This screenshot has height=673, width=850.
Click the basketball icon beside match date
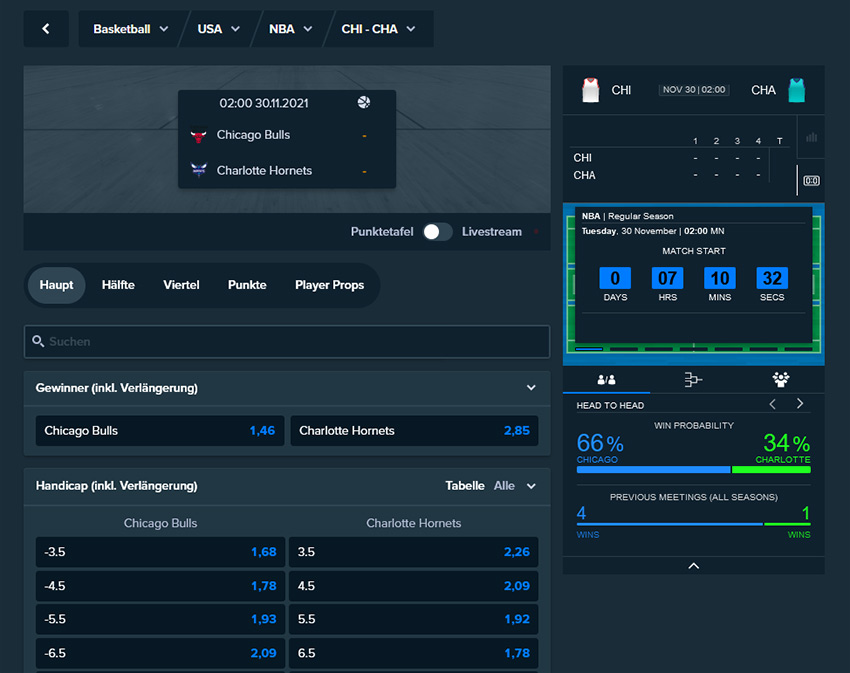pyautogui.click(x=364, y=102)
